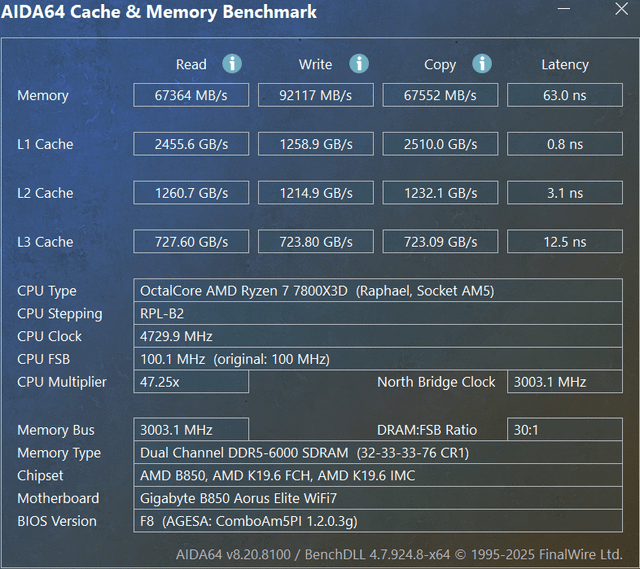The width and height of the screenshot is (640, 569).
Task: Click the Read info icon
Action: (x=232, y=64)
